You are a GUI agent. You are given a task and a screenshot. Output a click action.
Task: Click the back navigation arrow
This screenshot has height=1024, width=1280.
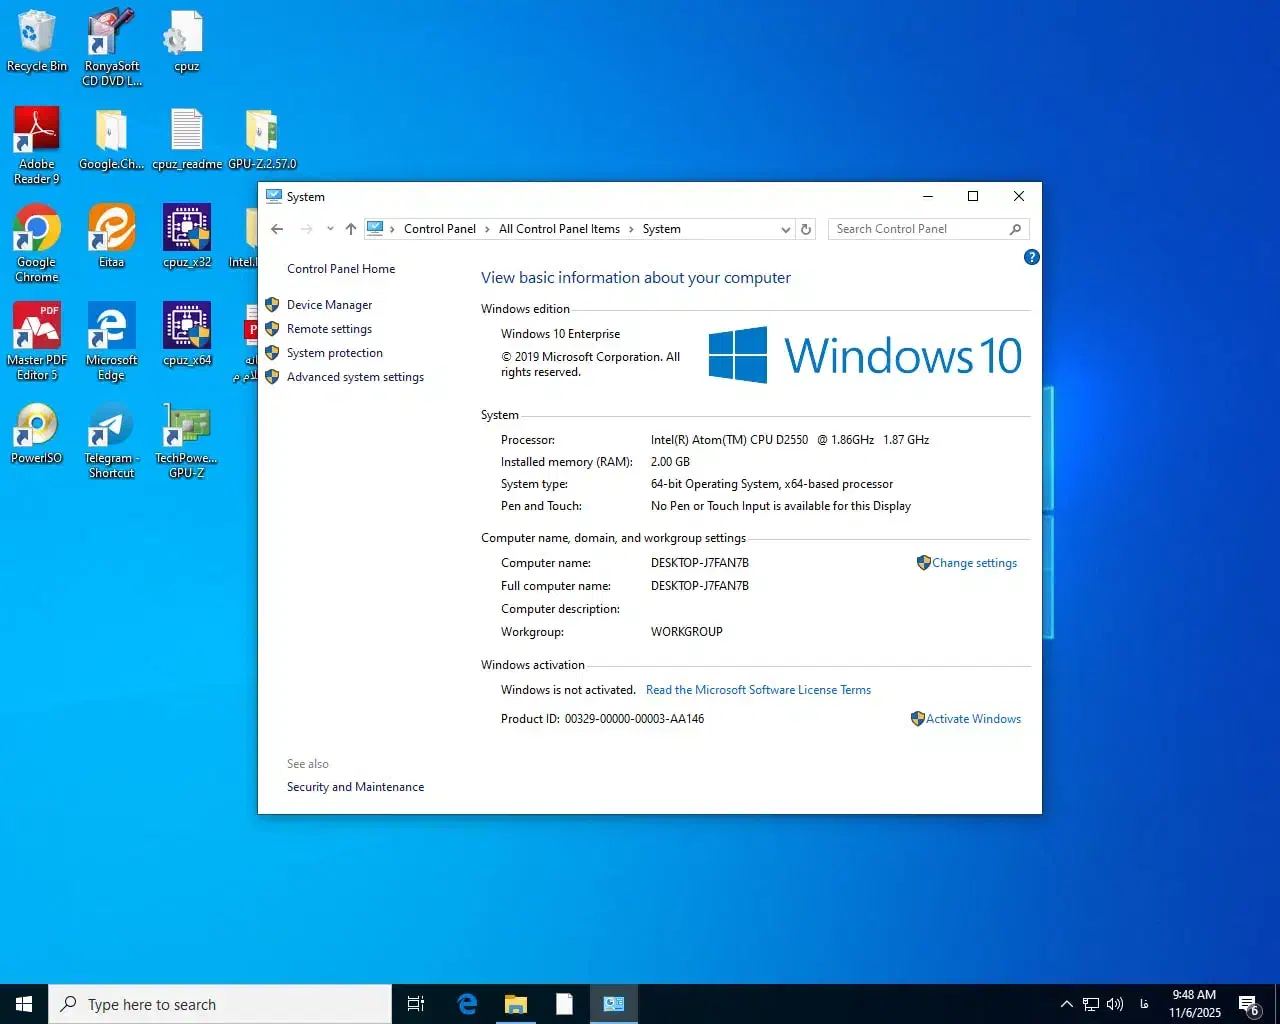pyautogui.click(x=277, y=229)
